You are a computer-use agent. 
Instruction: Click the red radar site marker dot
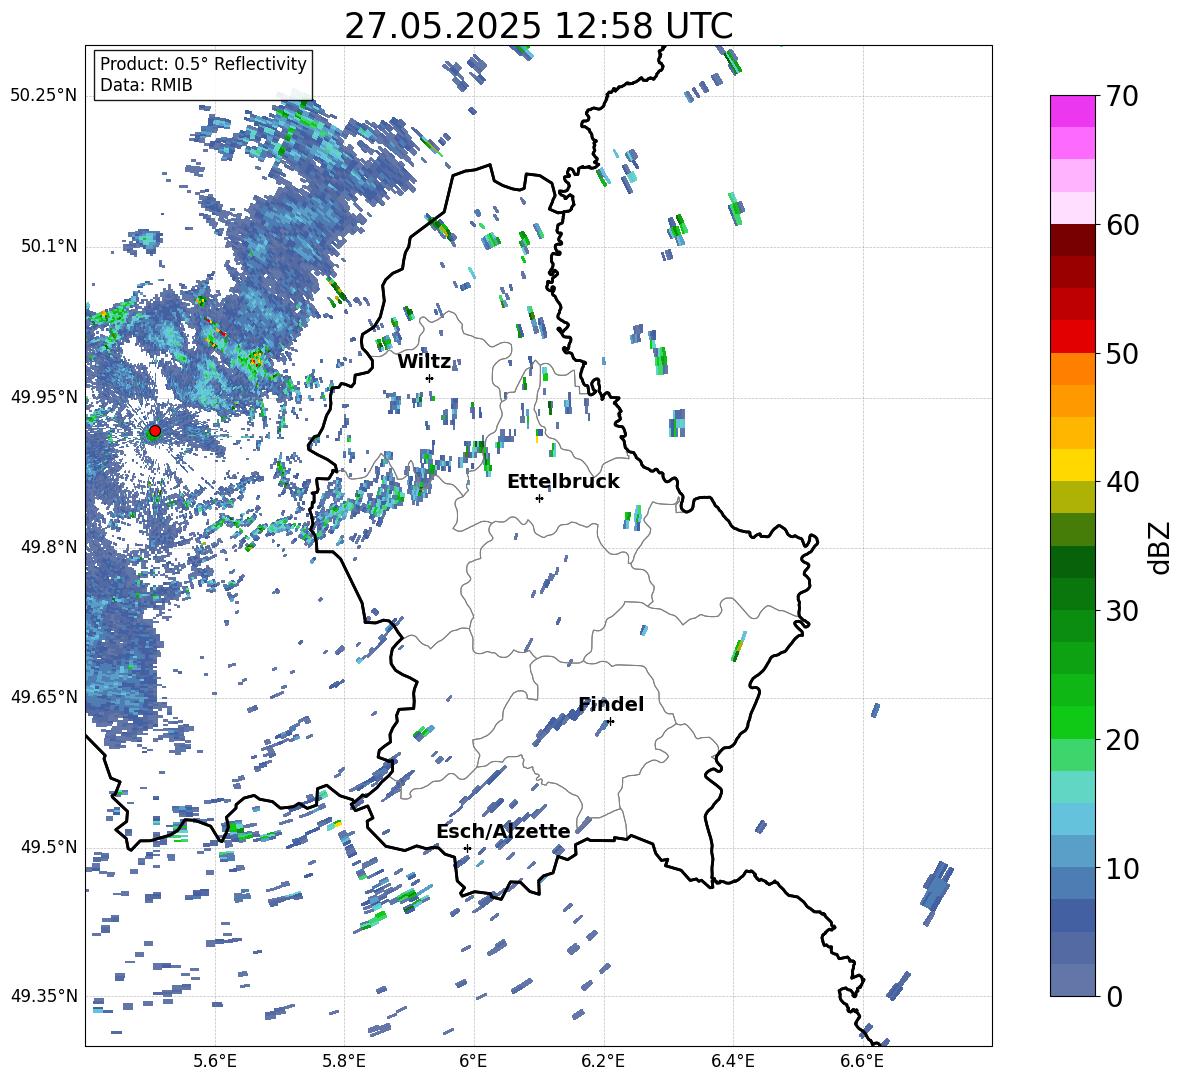[x=155, y=430]
